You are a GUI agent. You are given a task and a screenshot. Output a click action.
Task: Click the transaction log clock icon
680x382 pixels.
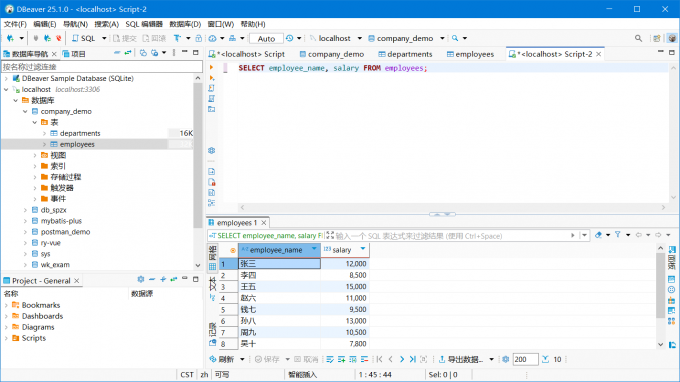click(290, 38)
